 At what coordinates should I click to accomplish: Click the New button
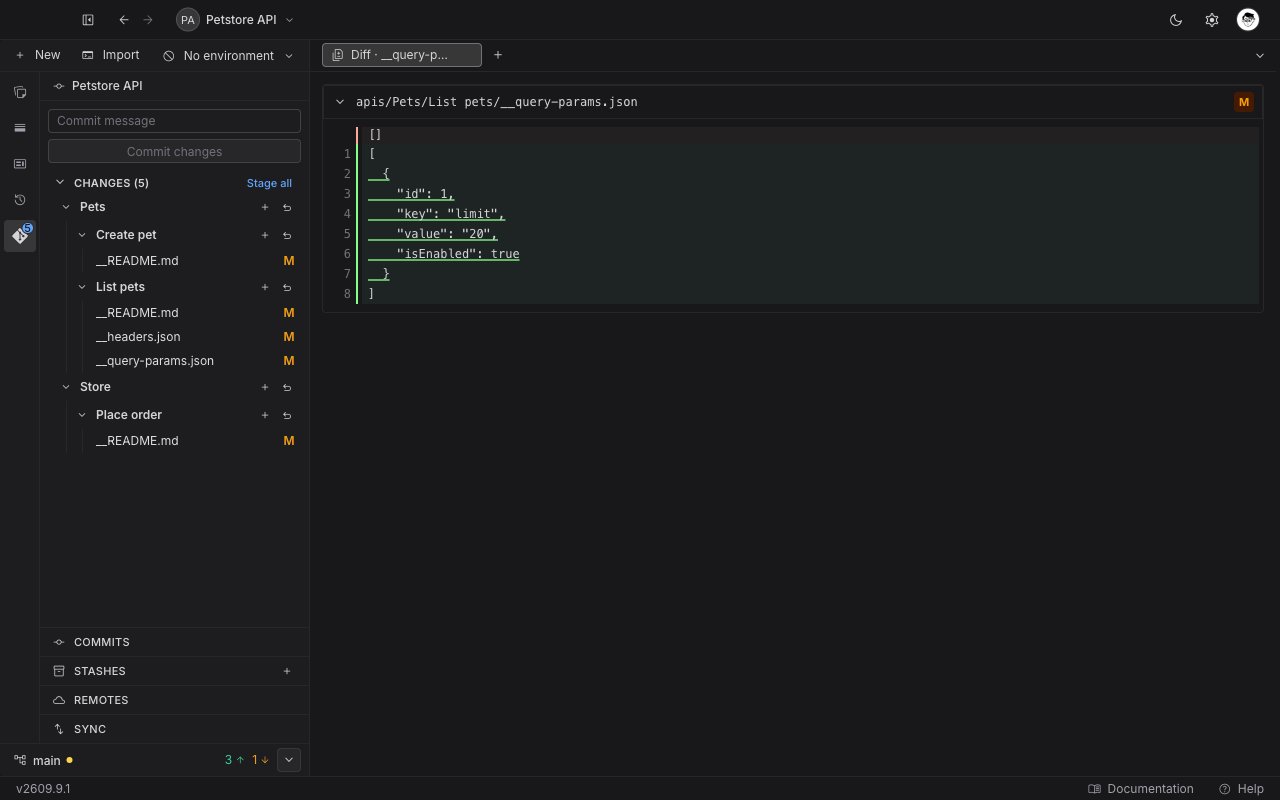point(38,55)
